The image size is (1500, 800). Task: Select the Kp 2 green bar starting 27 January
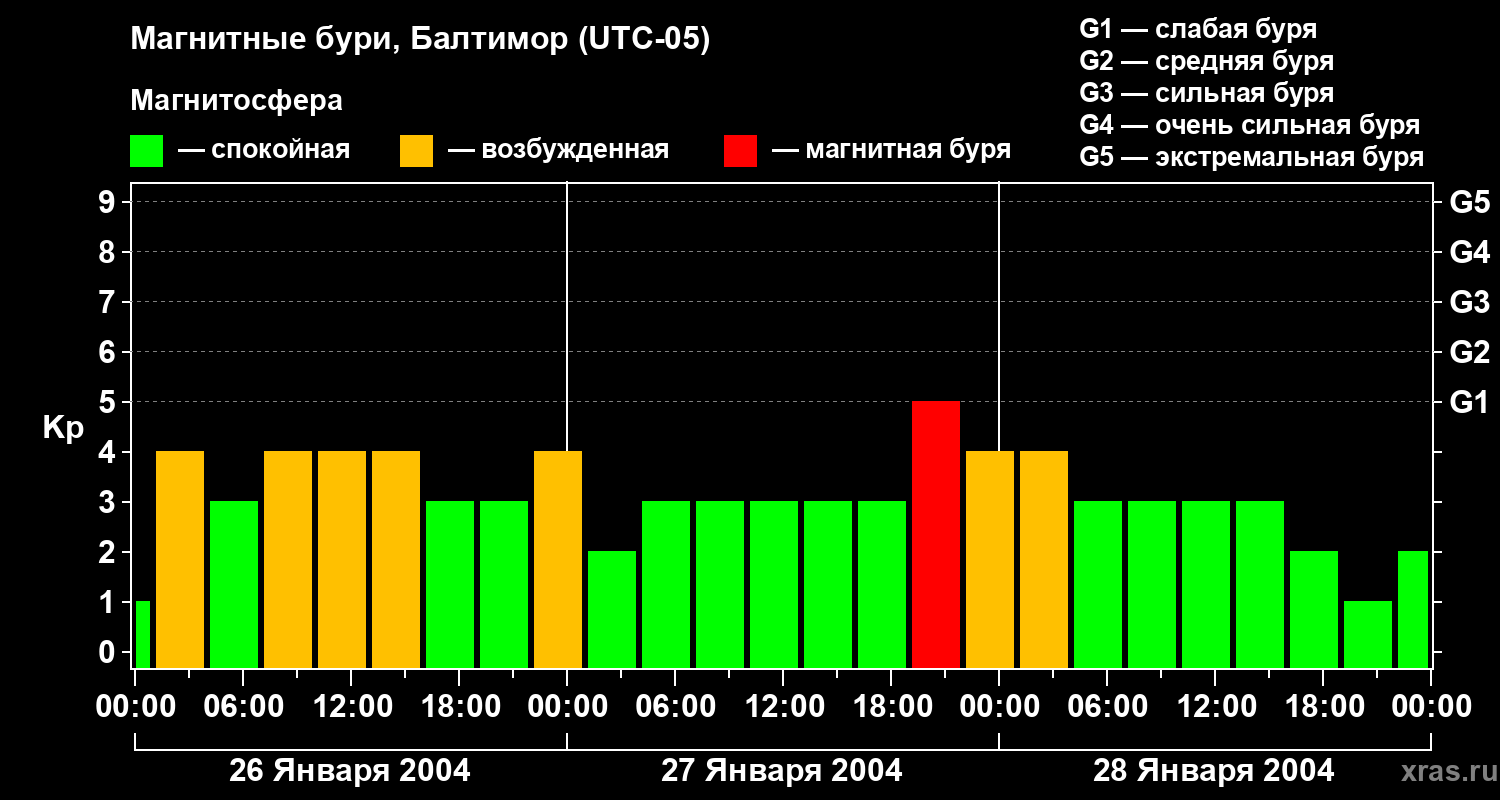click(x=612, y=609)
